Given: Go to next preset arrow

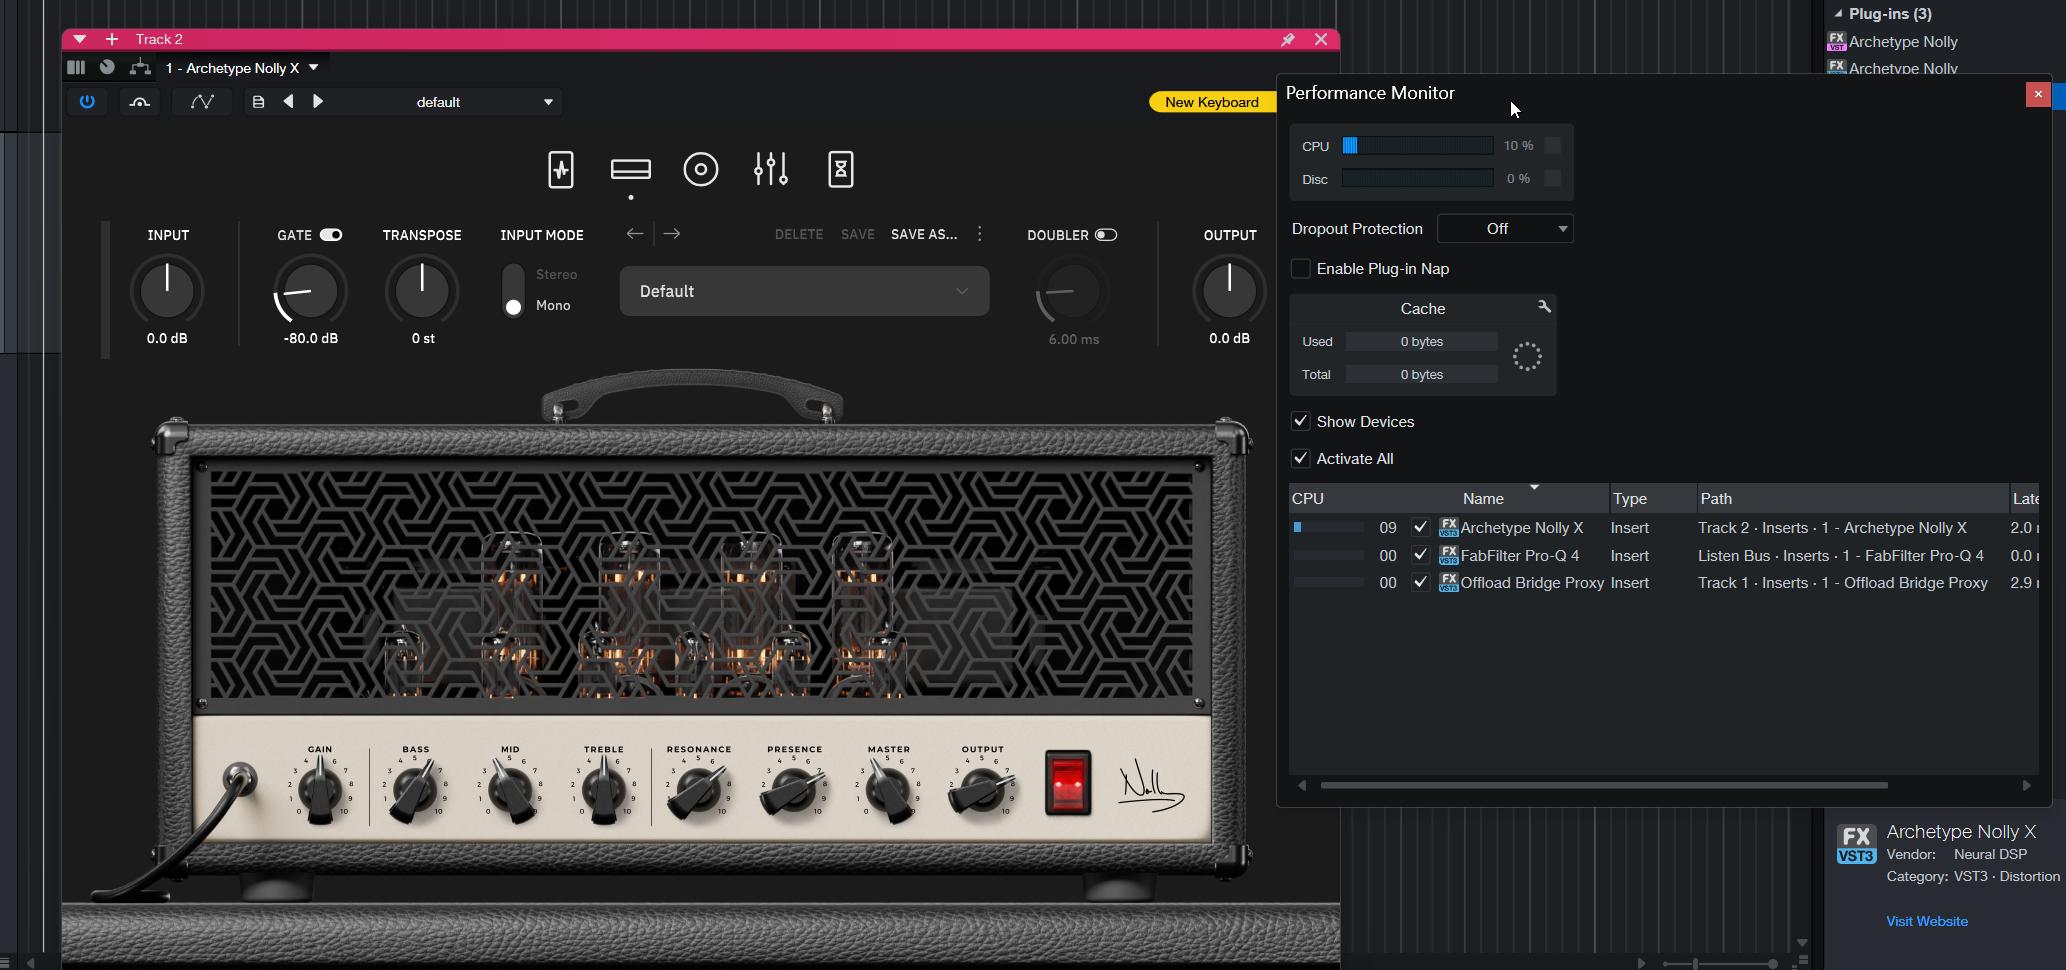Looking at the screenshot, I should pos(318,102).
